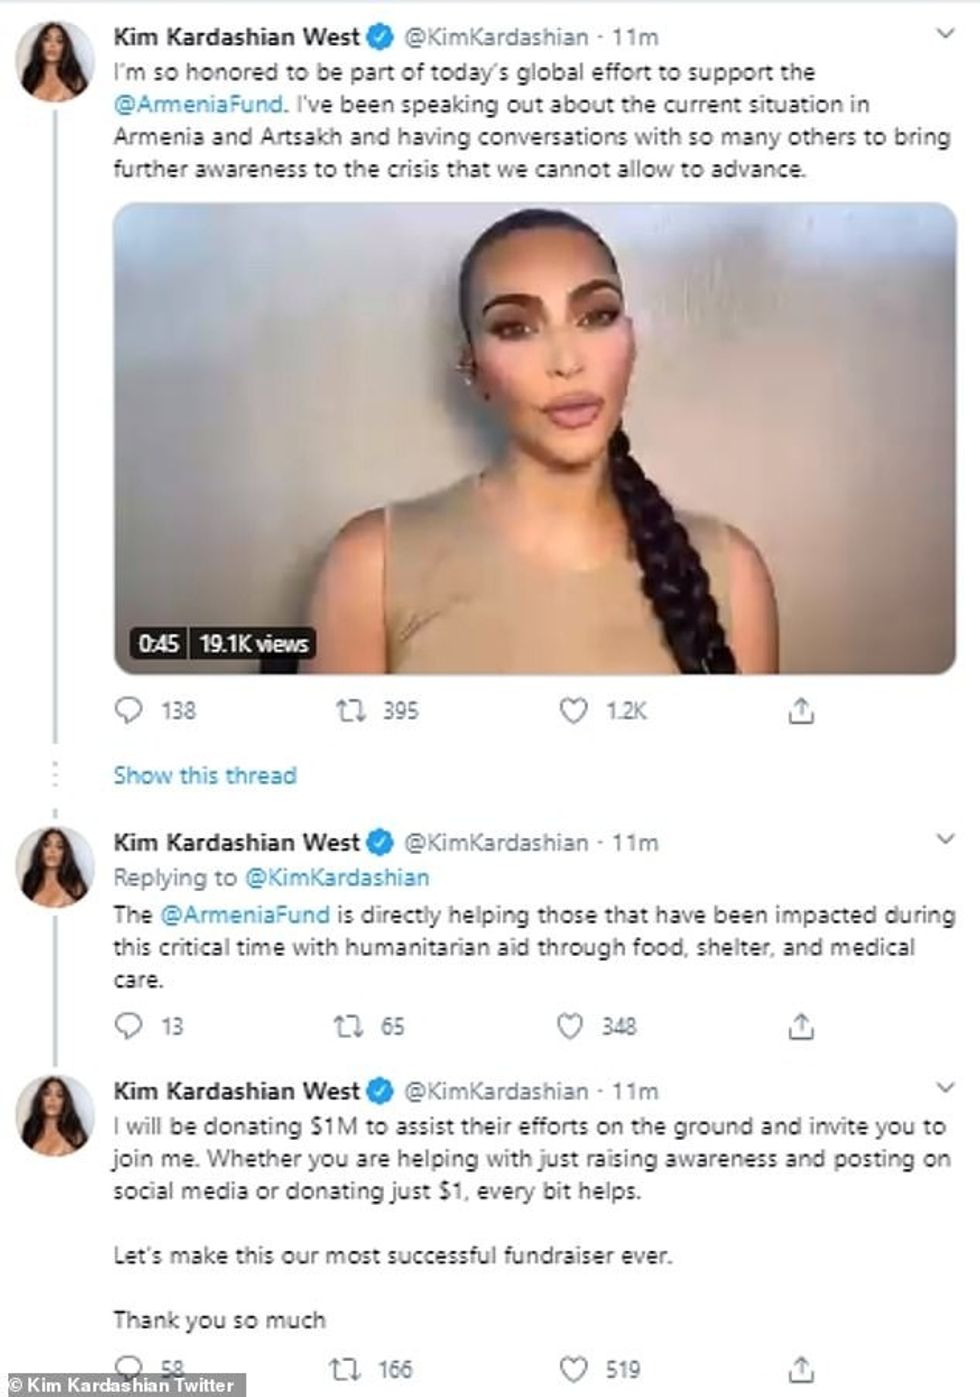The height and width of the screenshot is (1397, 980).
Task: Share the $1M donation tweet
Action: click(801, 1368)
